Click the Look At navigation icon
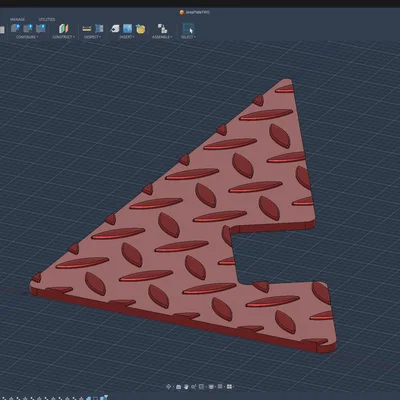The width and height of the screenshot is (400, 400). point(179,387)
